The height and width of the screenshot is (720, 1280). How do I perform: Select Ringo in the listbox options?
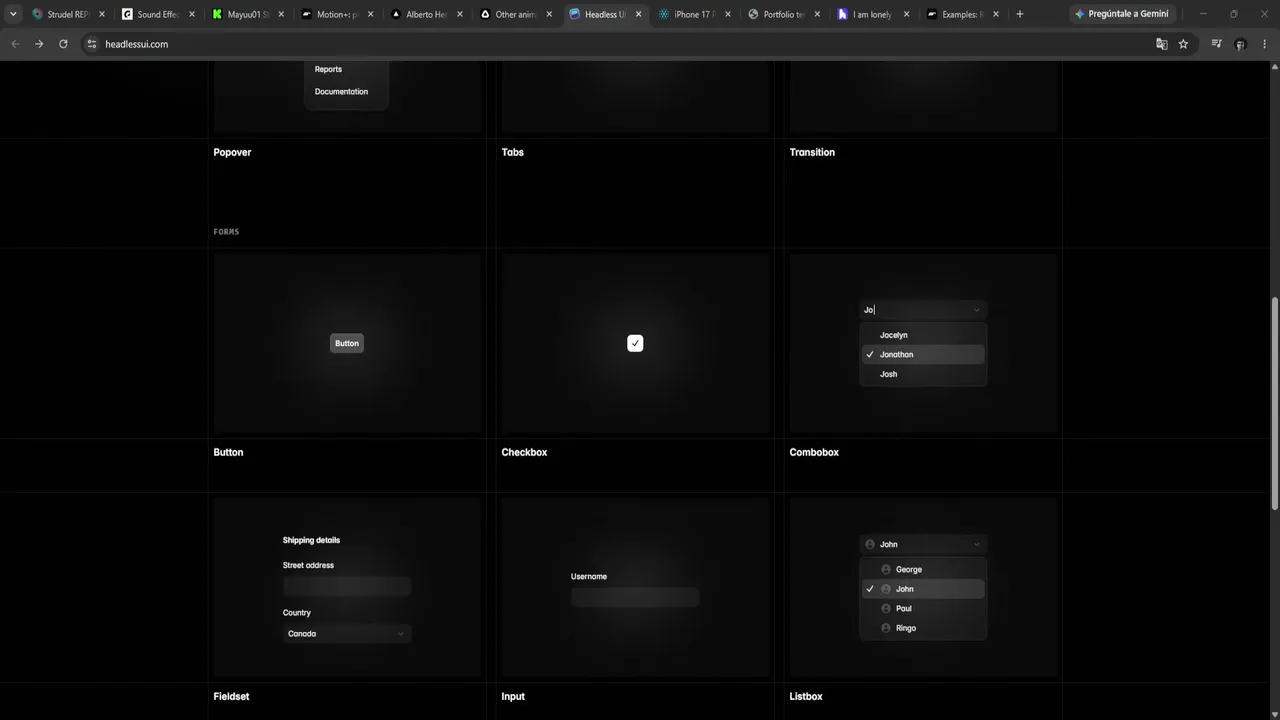click(923, 628)
